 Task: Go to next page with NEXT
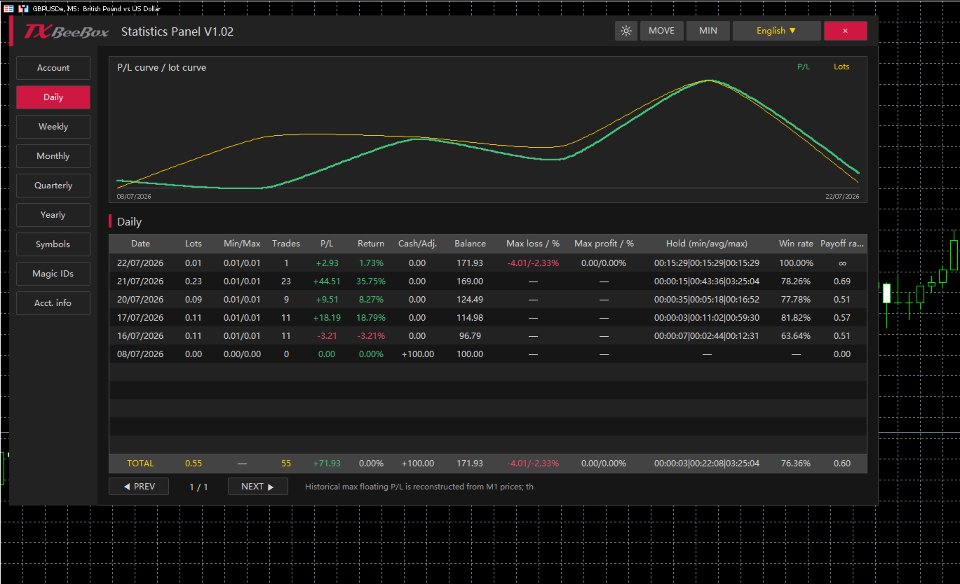point(258,487)
